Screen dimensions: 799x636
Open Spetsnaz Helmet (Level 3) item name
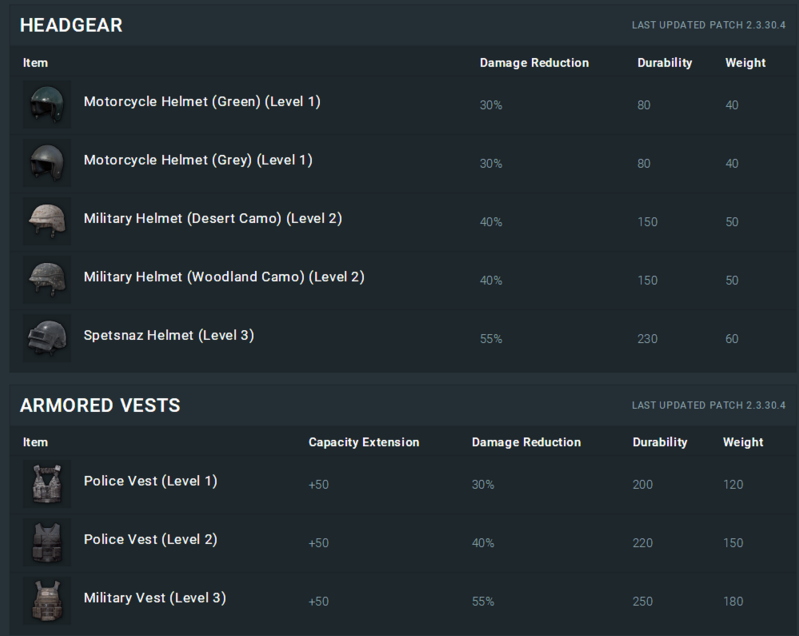169,336
